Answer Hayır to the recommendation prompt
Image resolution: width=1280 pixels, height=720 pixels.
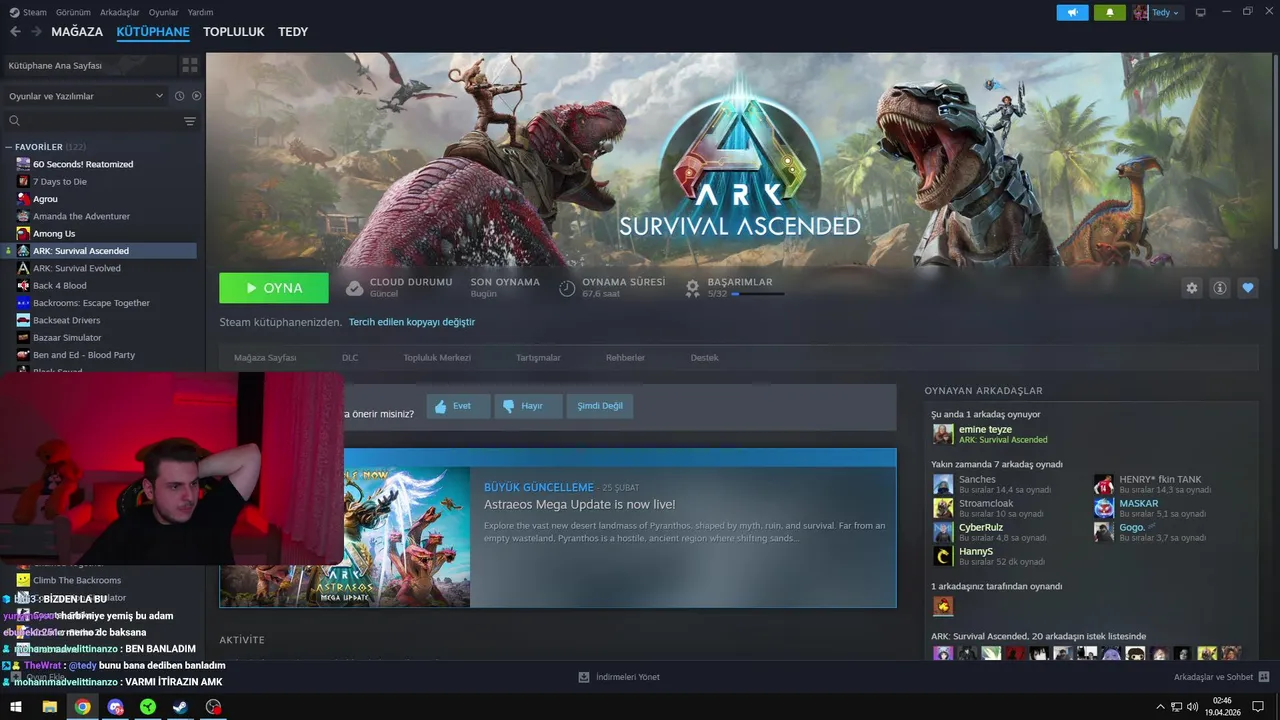tap(529, 406)
